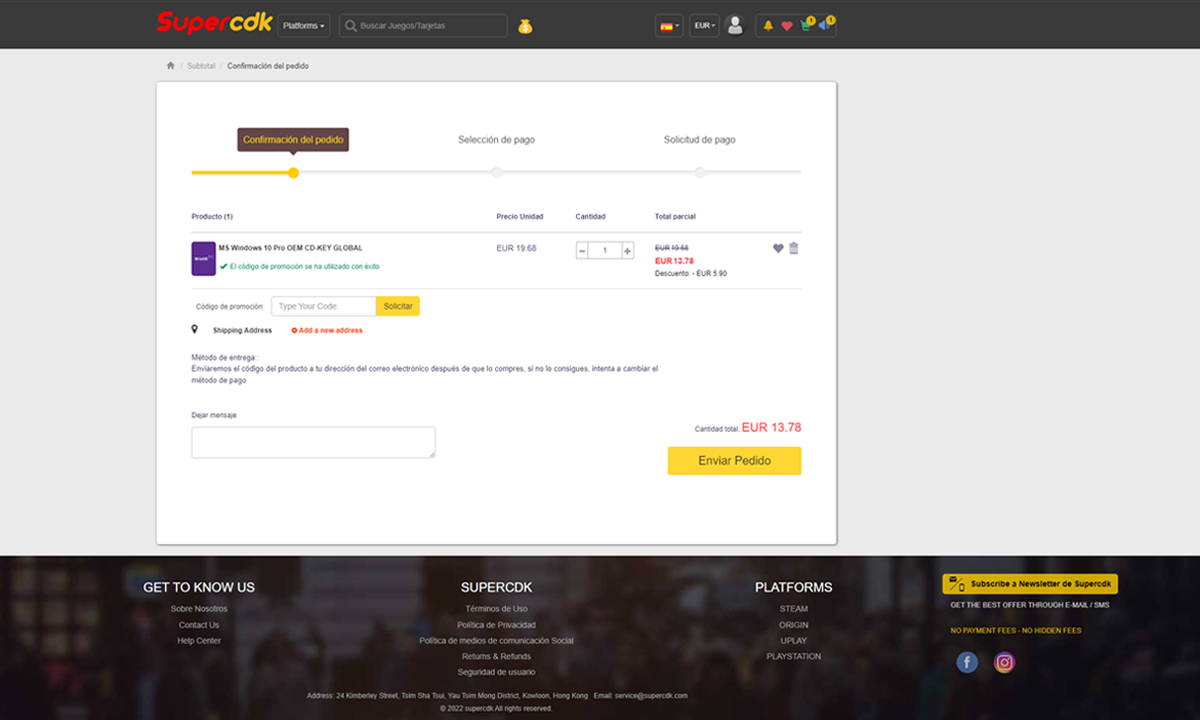Open the Instagram page icon

pyautogui.click(x=1004, y=662)
